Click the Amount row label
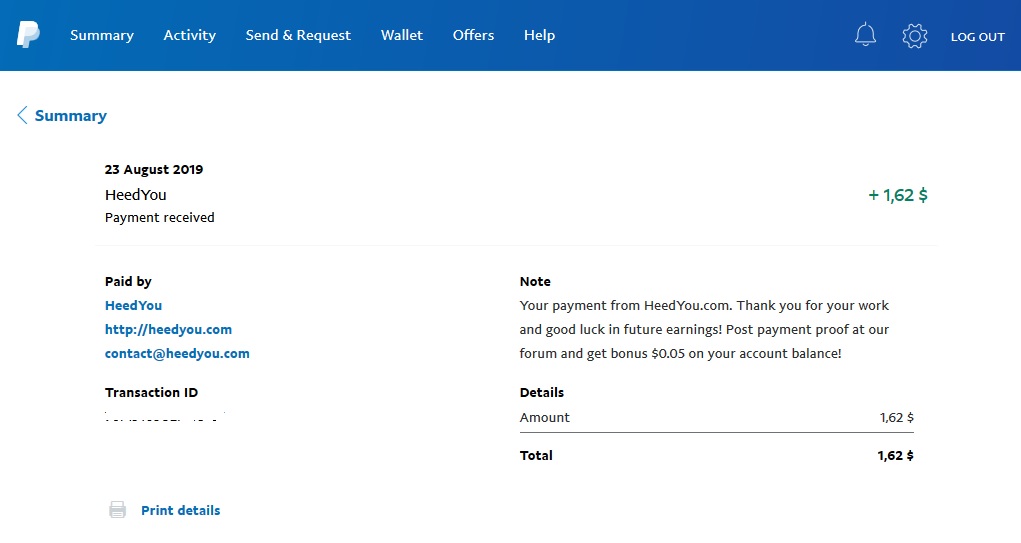 (544, 417)
